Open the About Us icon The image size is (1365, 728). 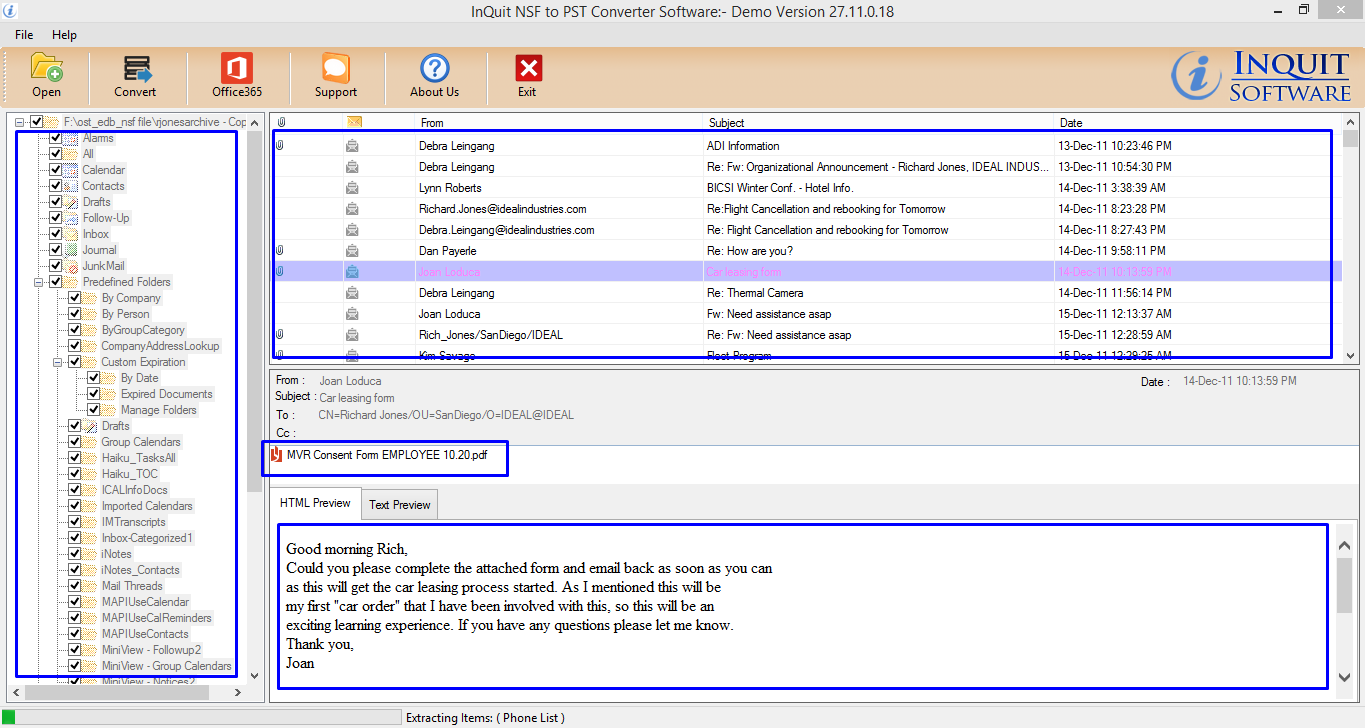tap(434, 68)
